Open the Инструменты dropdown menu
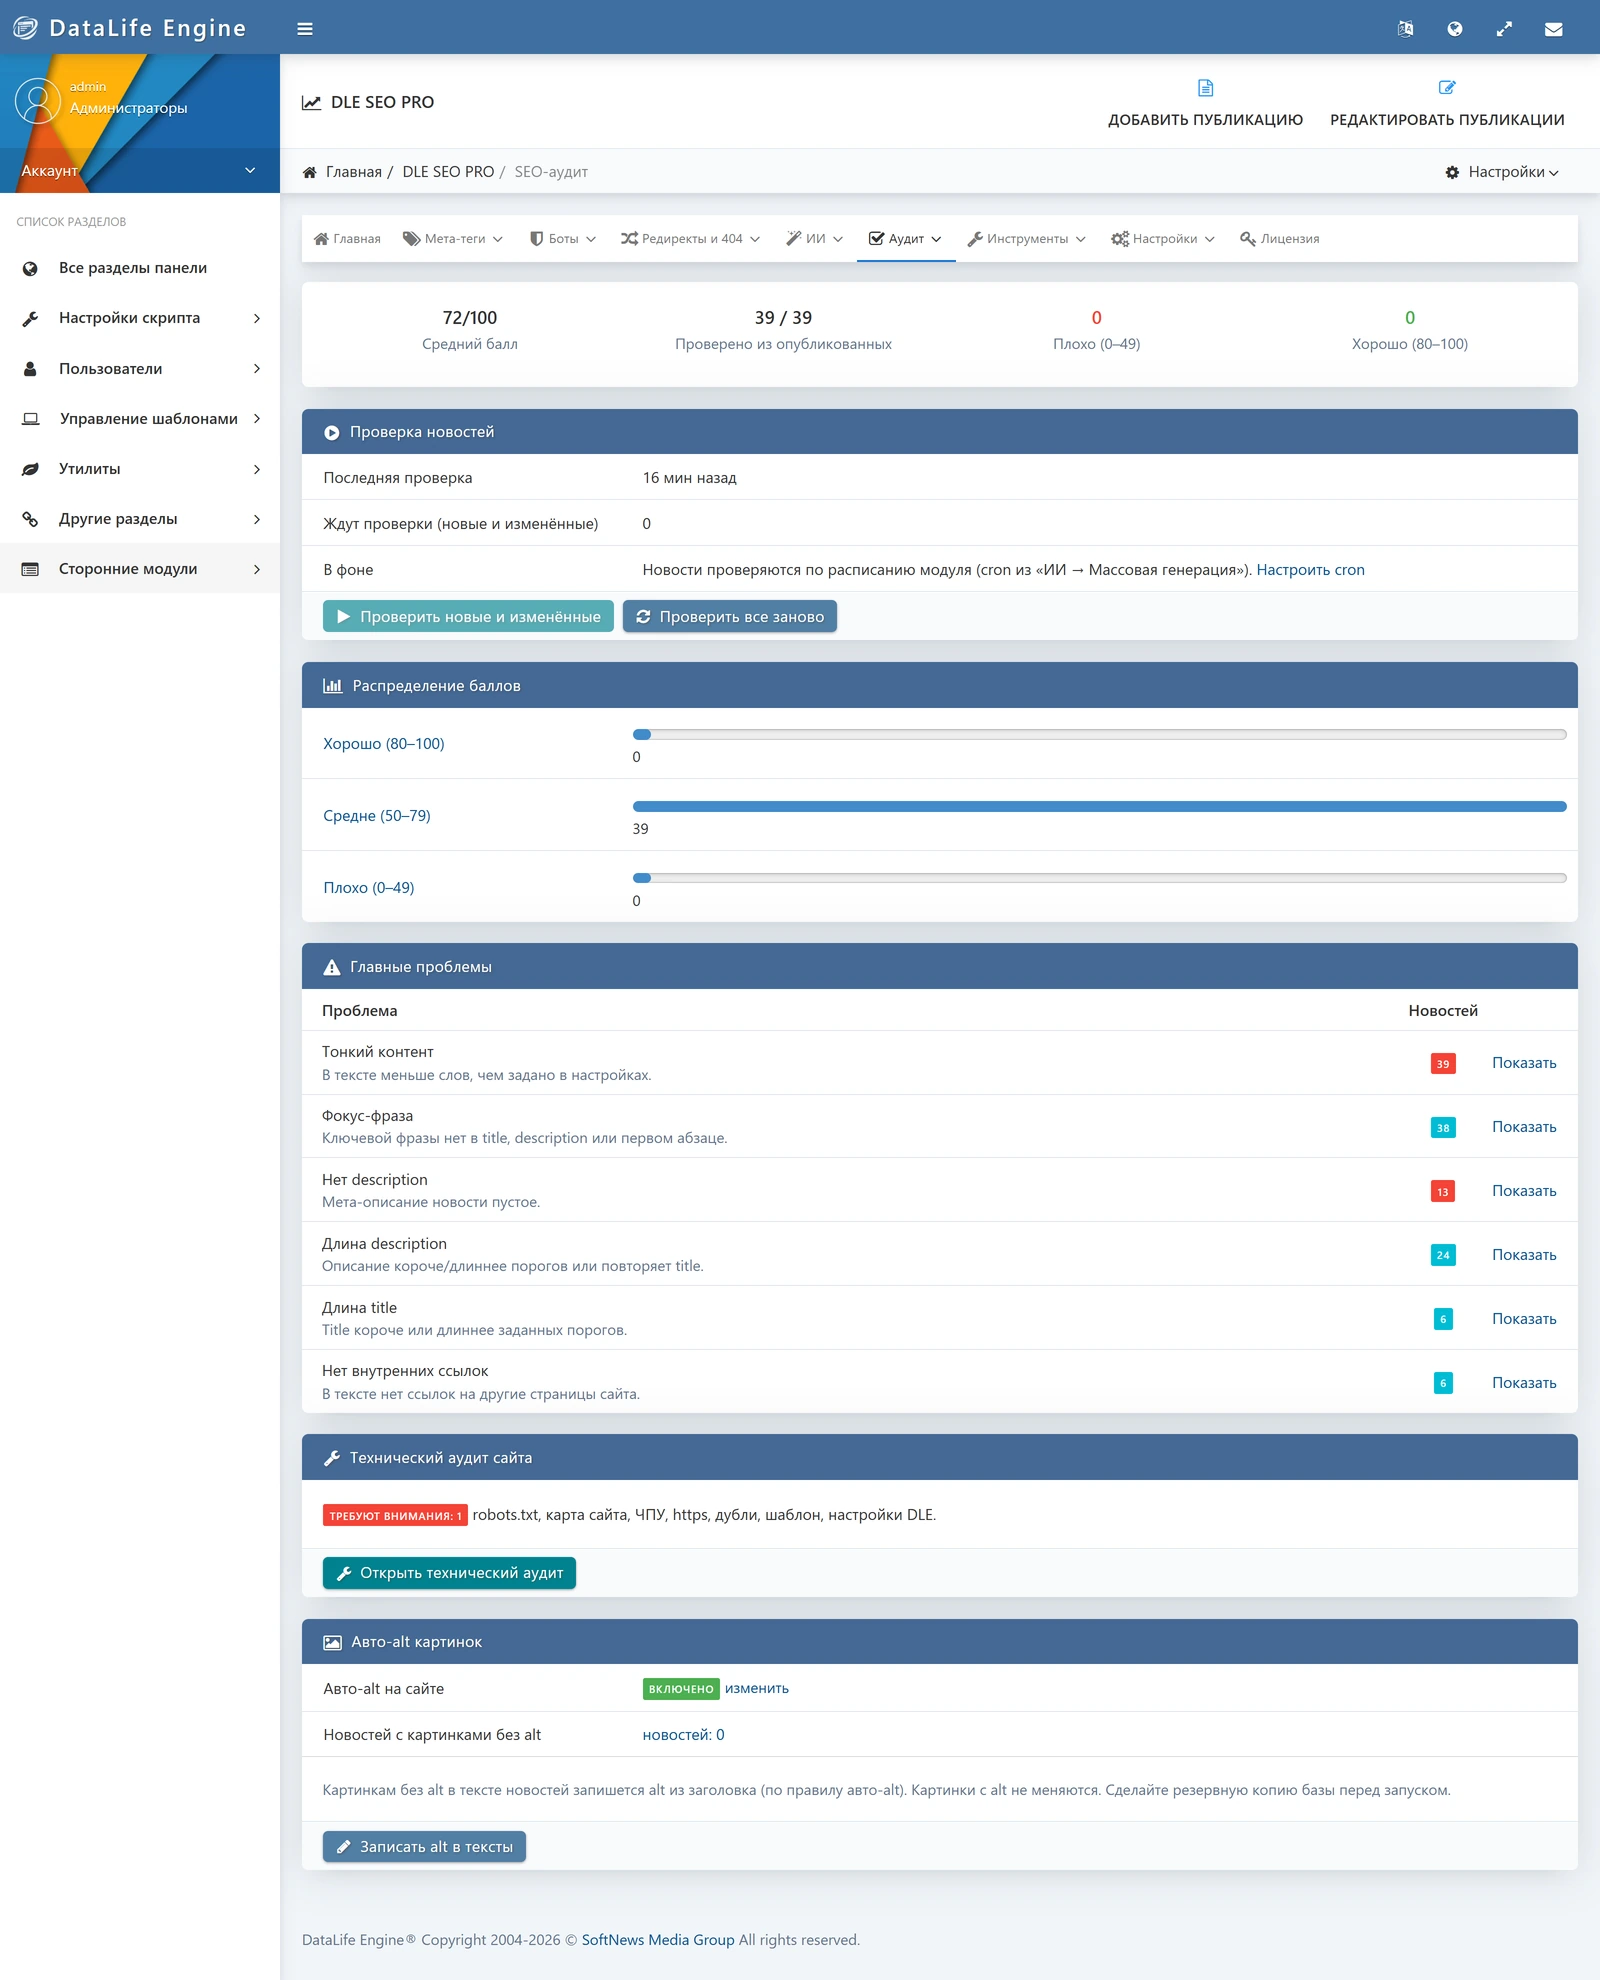Image resolution: width=1600 pixels, height=1980 pixels. tap(1026, 239)
